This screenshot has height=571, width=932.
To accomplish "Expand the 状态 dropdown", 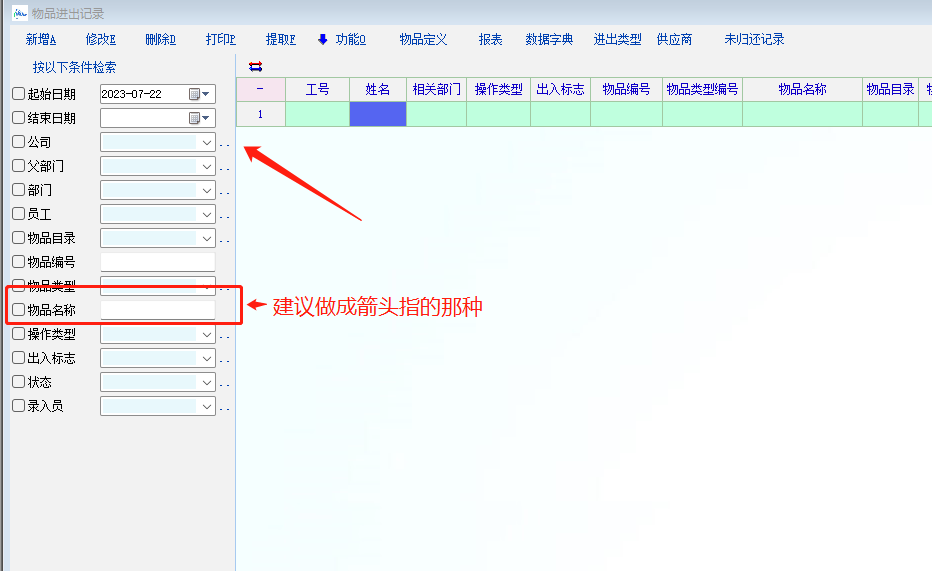I will point(207,382).
